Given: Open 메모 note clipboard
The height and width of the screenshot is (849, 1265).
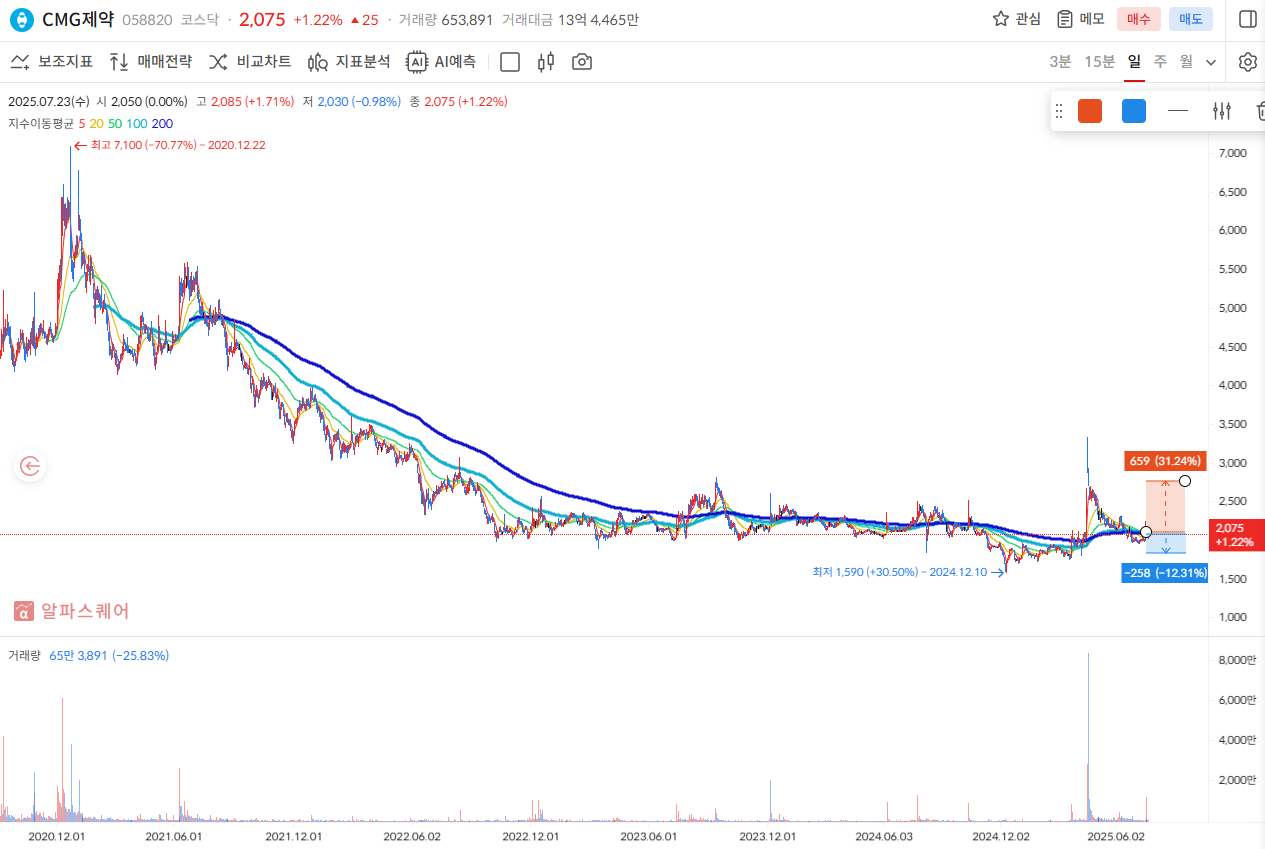Looking at the screenshot, I should click(1081, 19).
